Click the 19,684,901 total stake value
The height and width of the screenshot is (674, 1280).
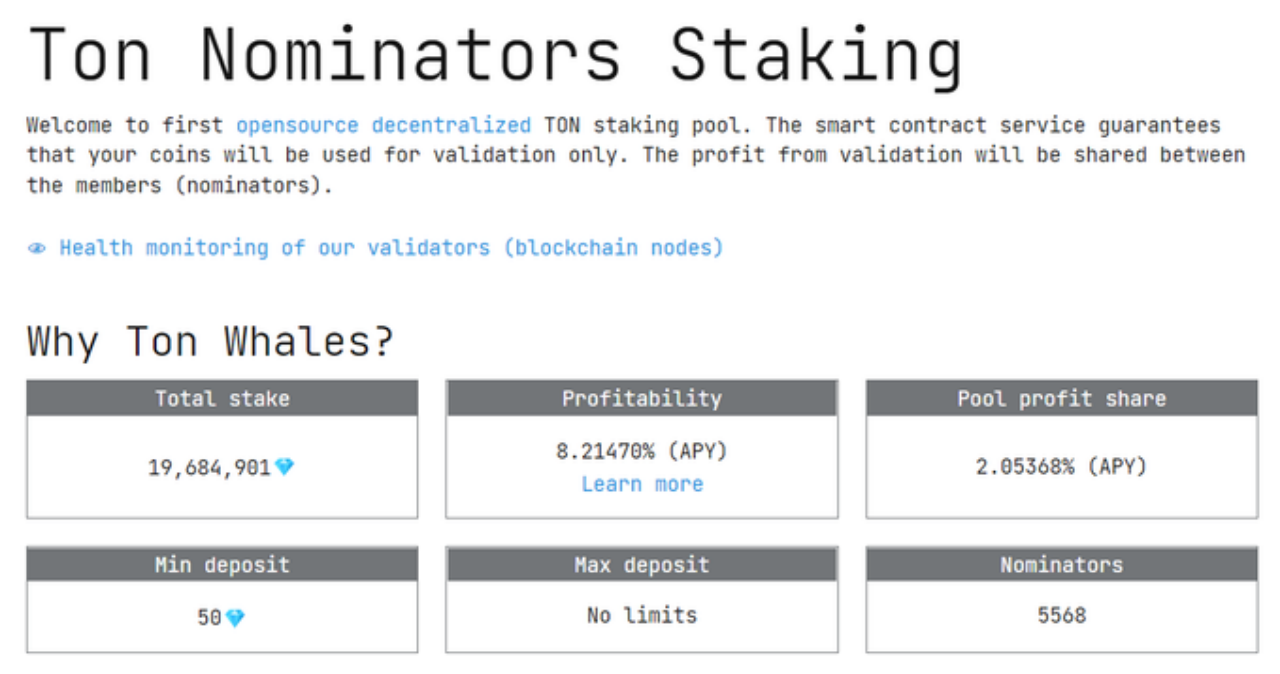coord(210,467)
